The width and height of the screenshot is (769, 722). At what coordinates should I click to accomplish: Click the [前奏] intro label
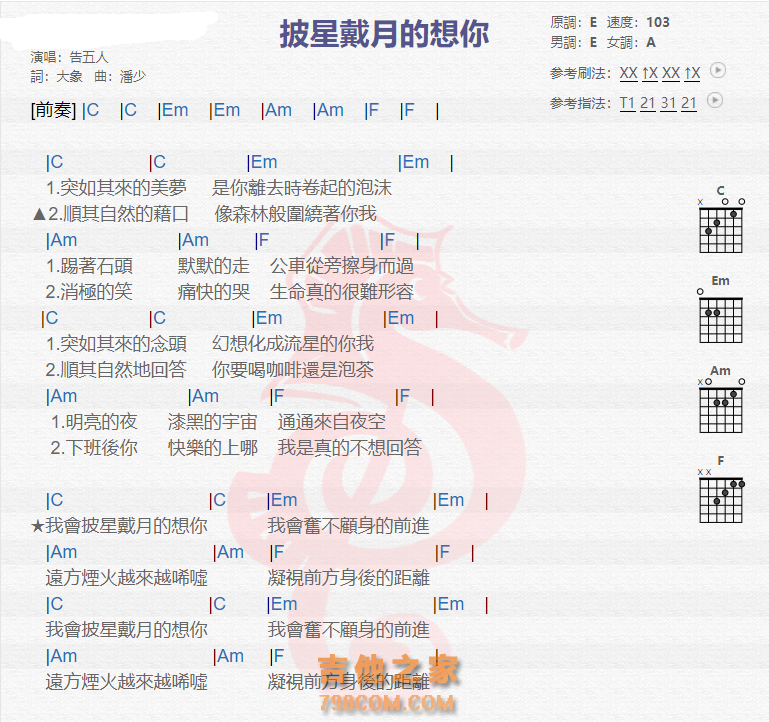tap(53, 110)
